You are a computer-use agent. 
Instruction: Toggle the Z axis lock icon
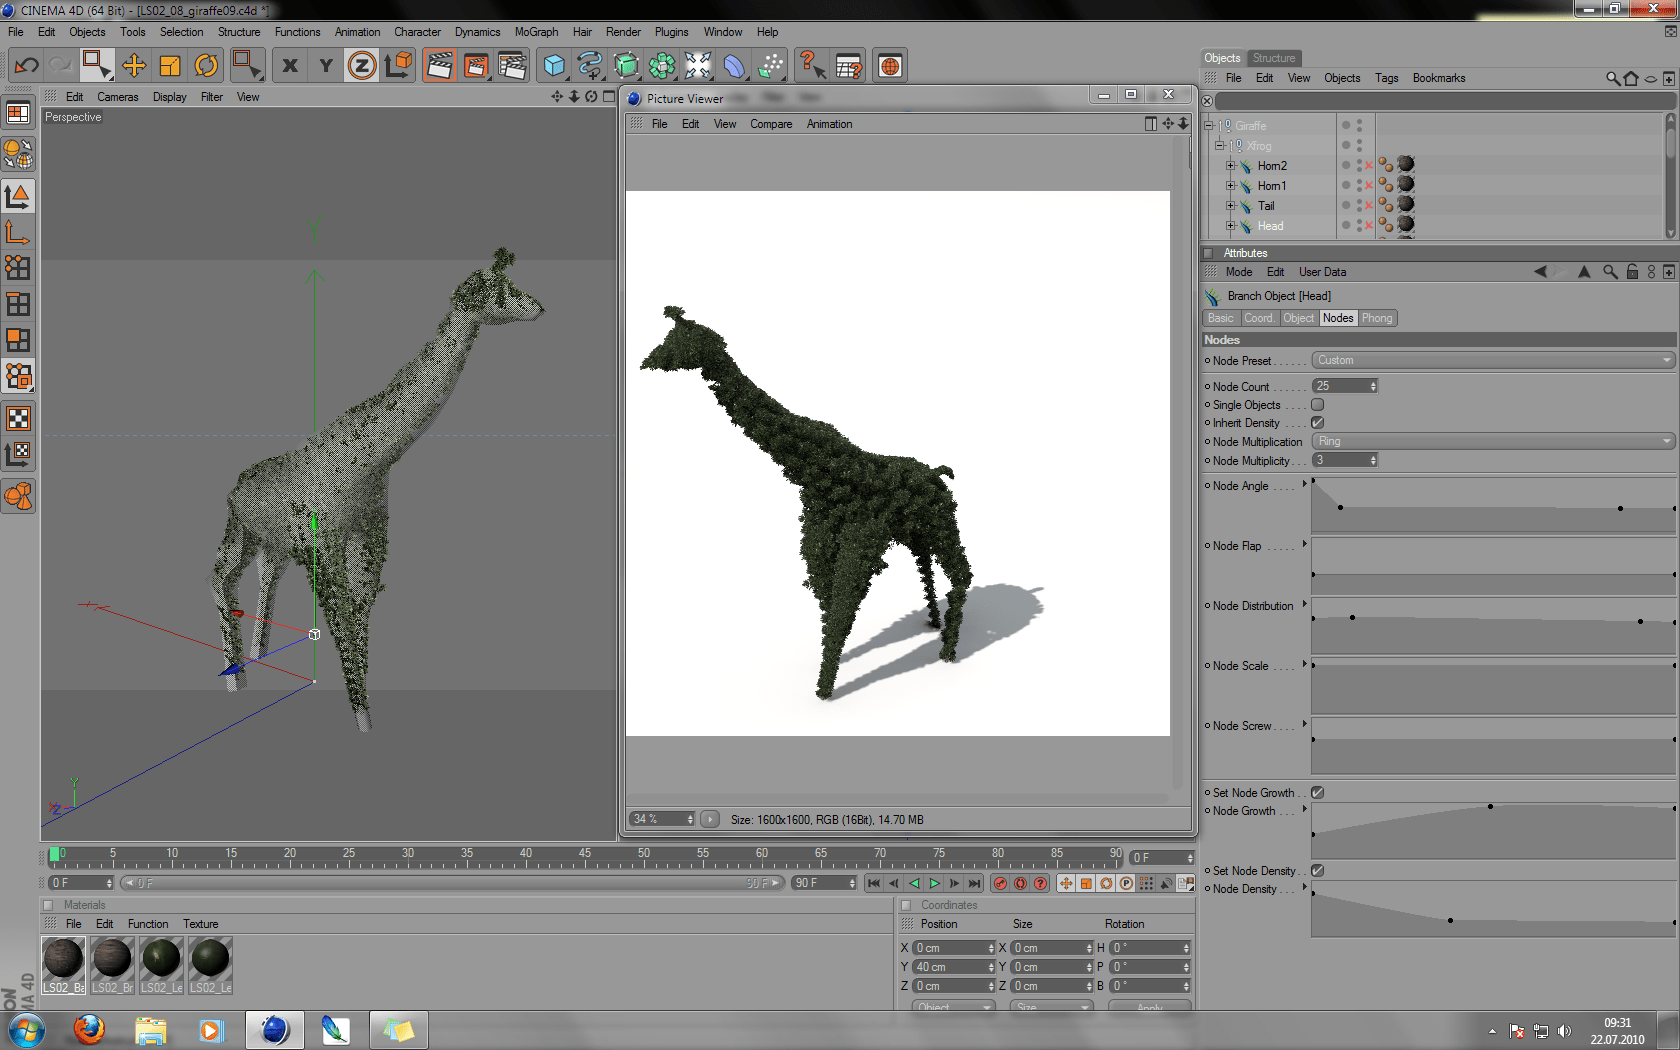[x=361, y=65]
